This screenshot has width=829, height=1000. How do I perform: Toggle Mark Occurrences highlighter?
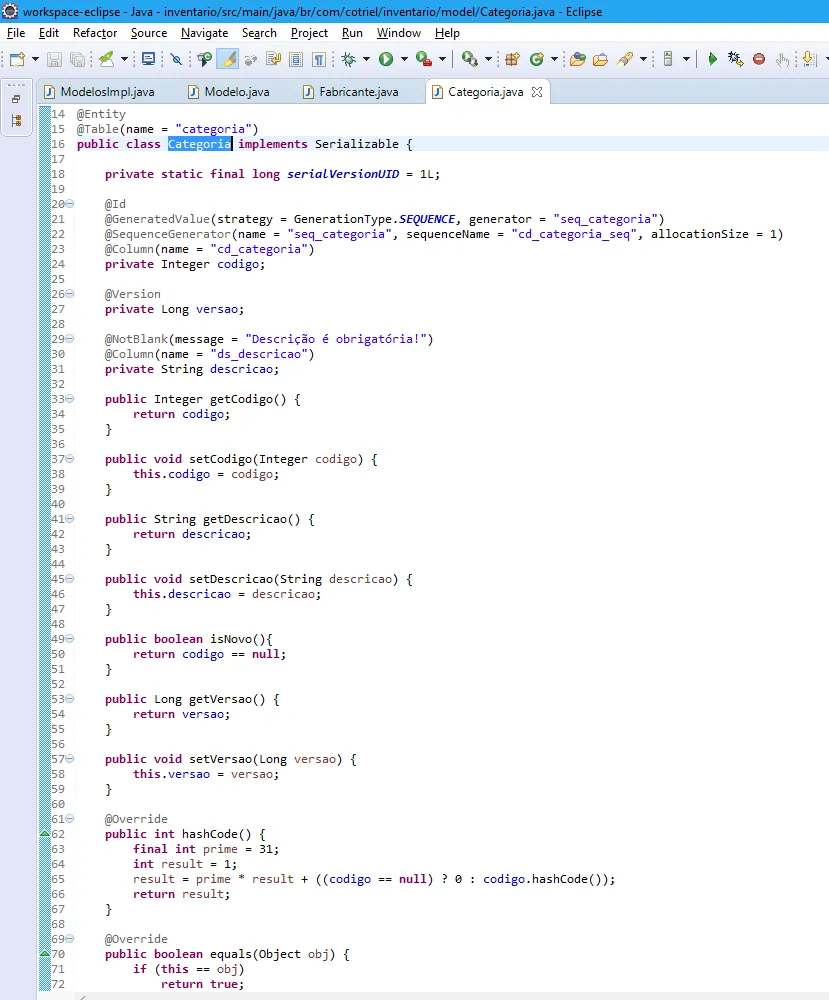(x=228, y=59)
